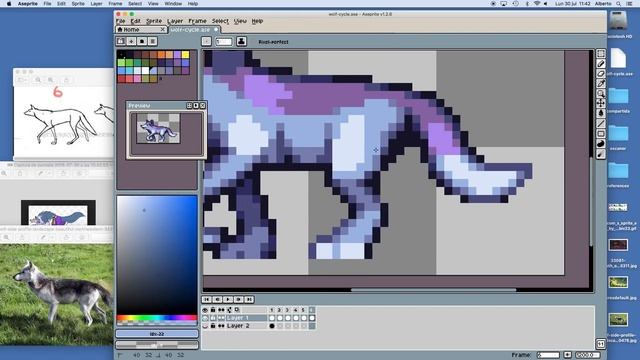Open the palette options menu icon
The height and width of the screenshot is (360, 640).
click(153, 41)
